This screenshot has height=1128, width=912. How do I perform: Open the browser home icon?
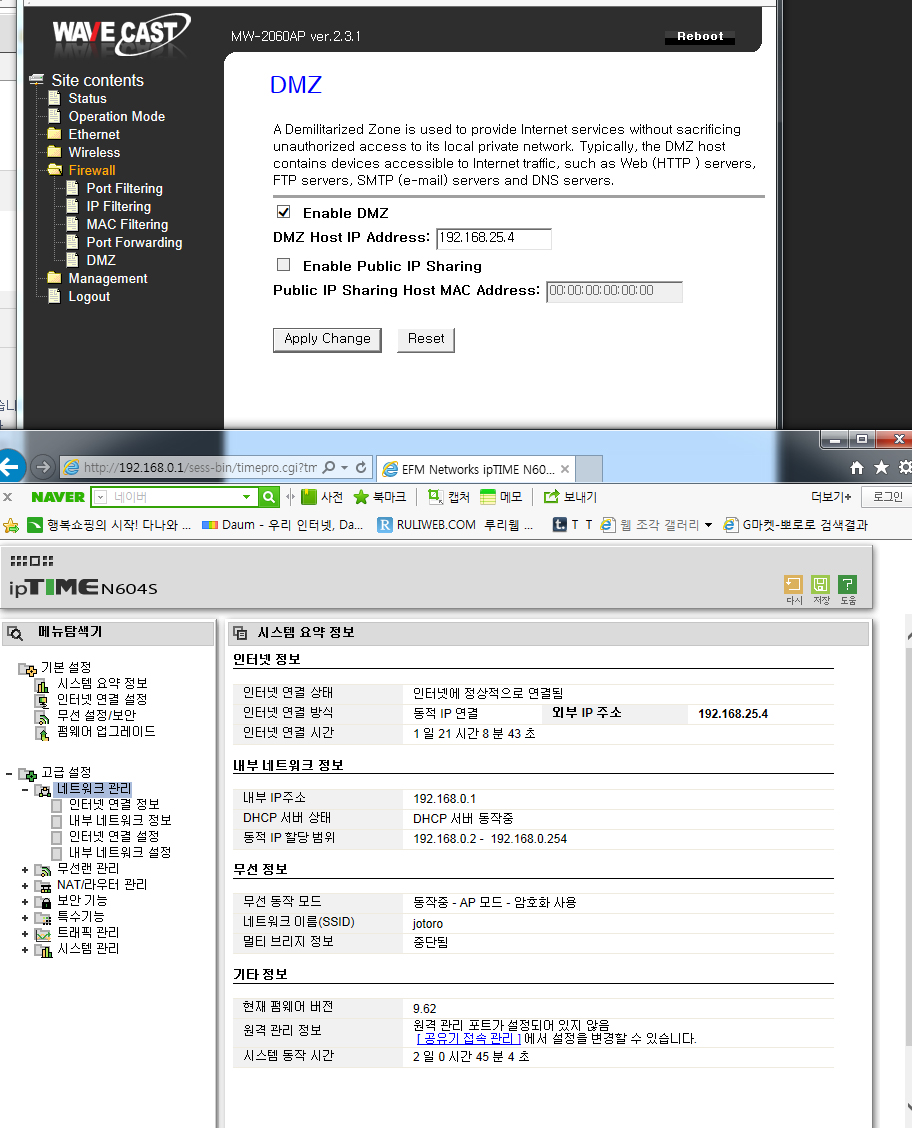(857, 468)
